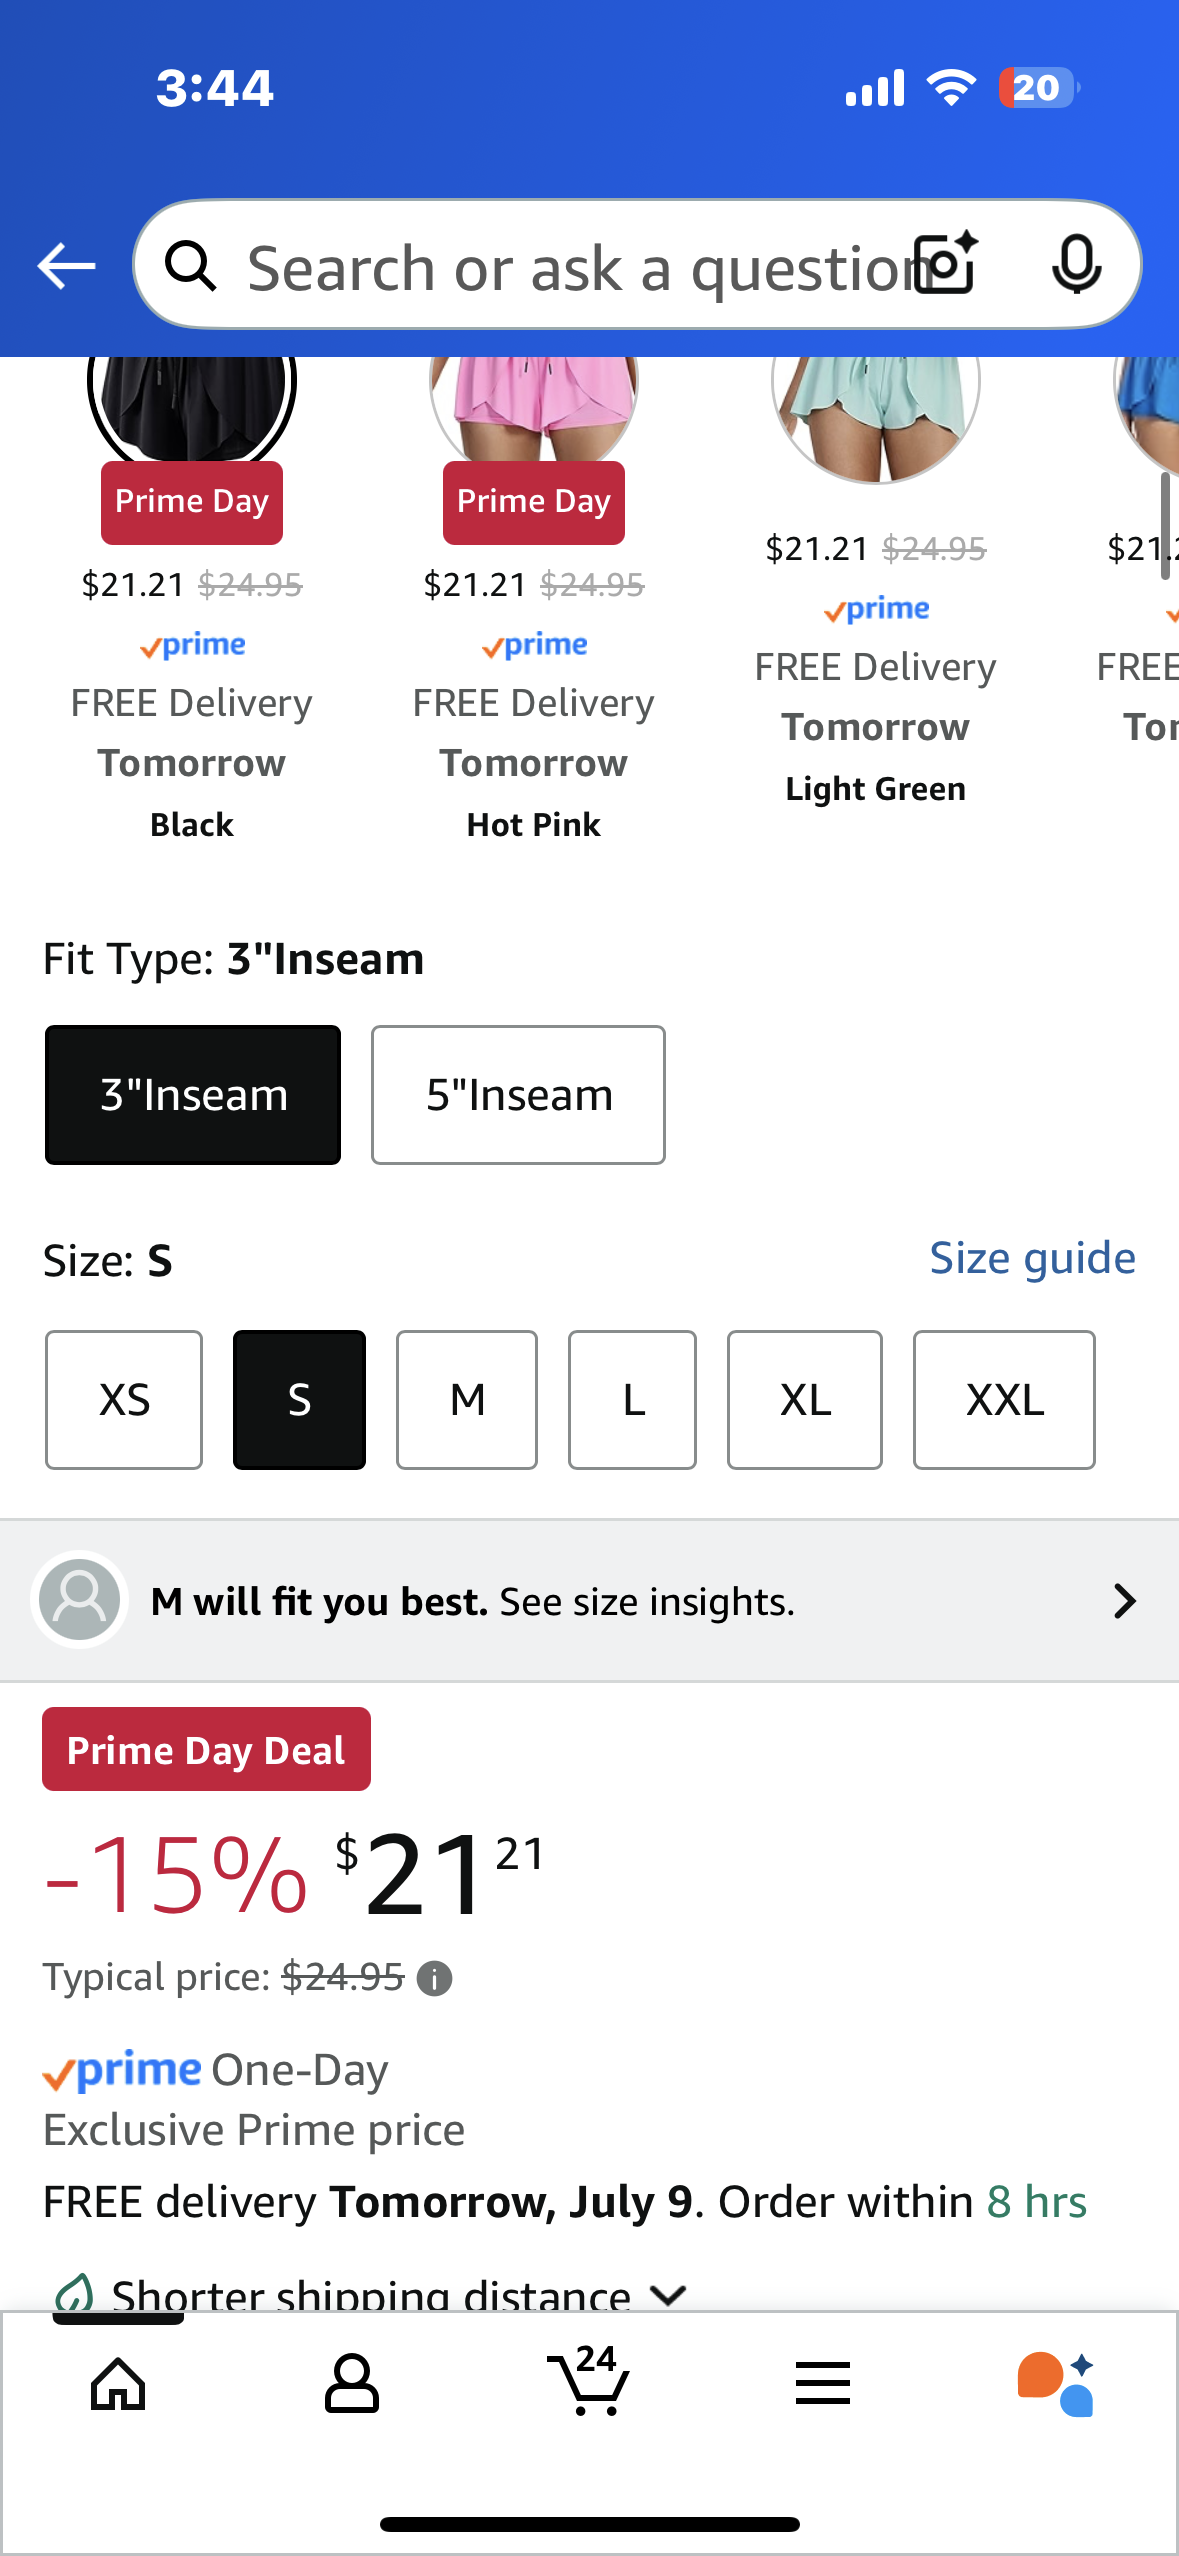Tap the microphone voice search icon
Screen dimensions: 1179x2556
pyautogui.click(x=1077, y=265)
